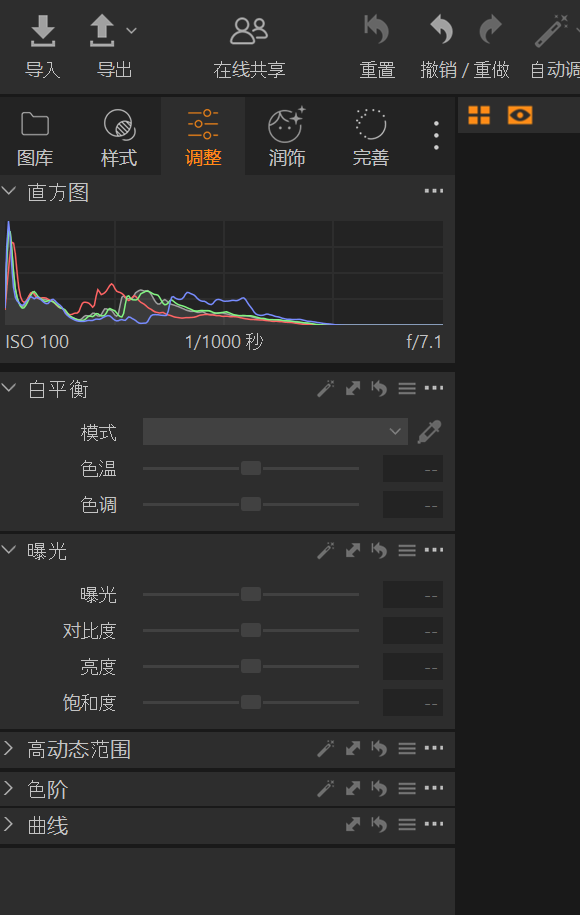Click the 导出 export icon

[x=102, y=31]
